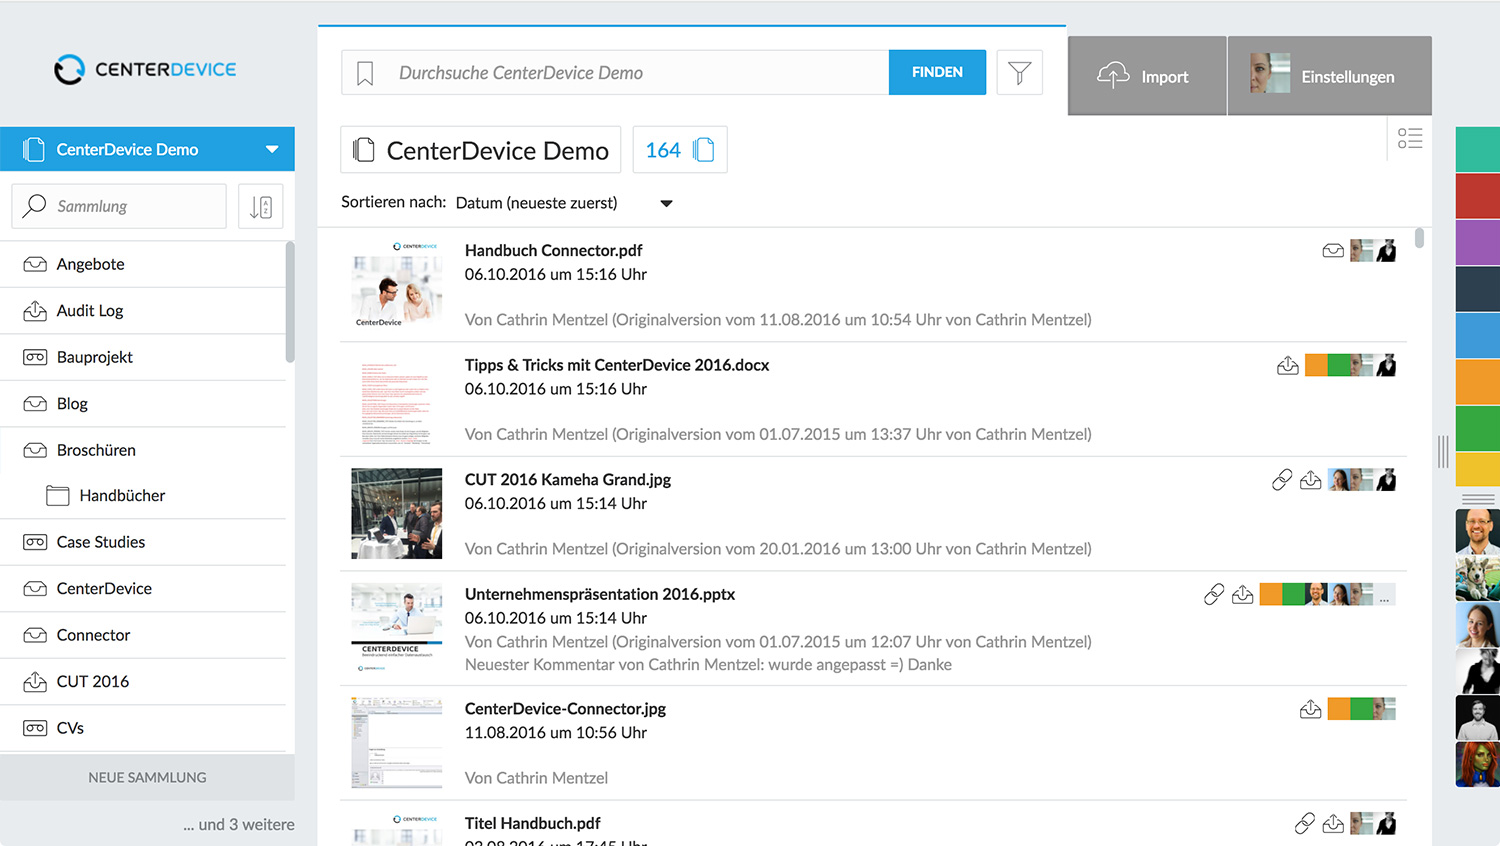This screenshot has height=846, width=1500.
Task: Select the Connector collection
Action: coord(143,635)
